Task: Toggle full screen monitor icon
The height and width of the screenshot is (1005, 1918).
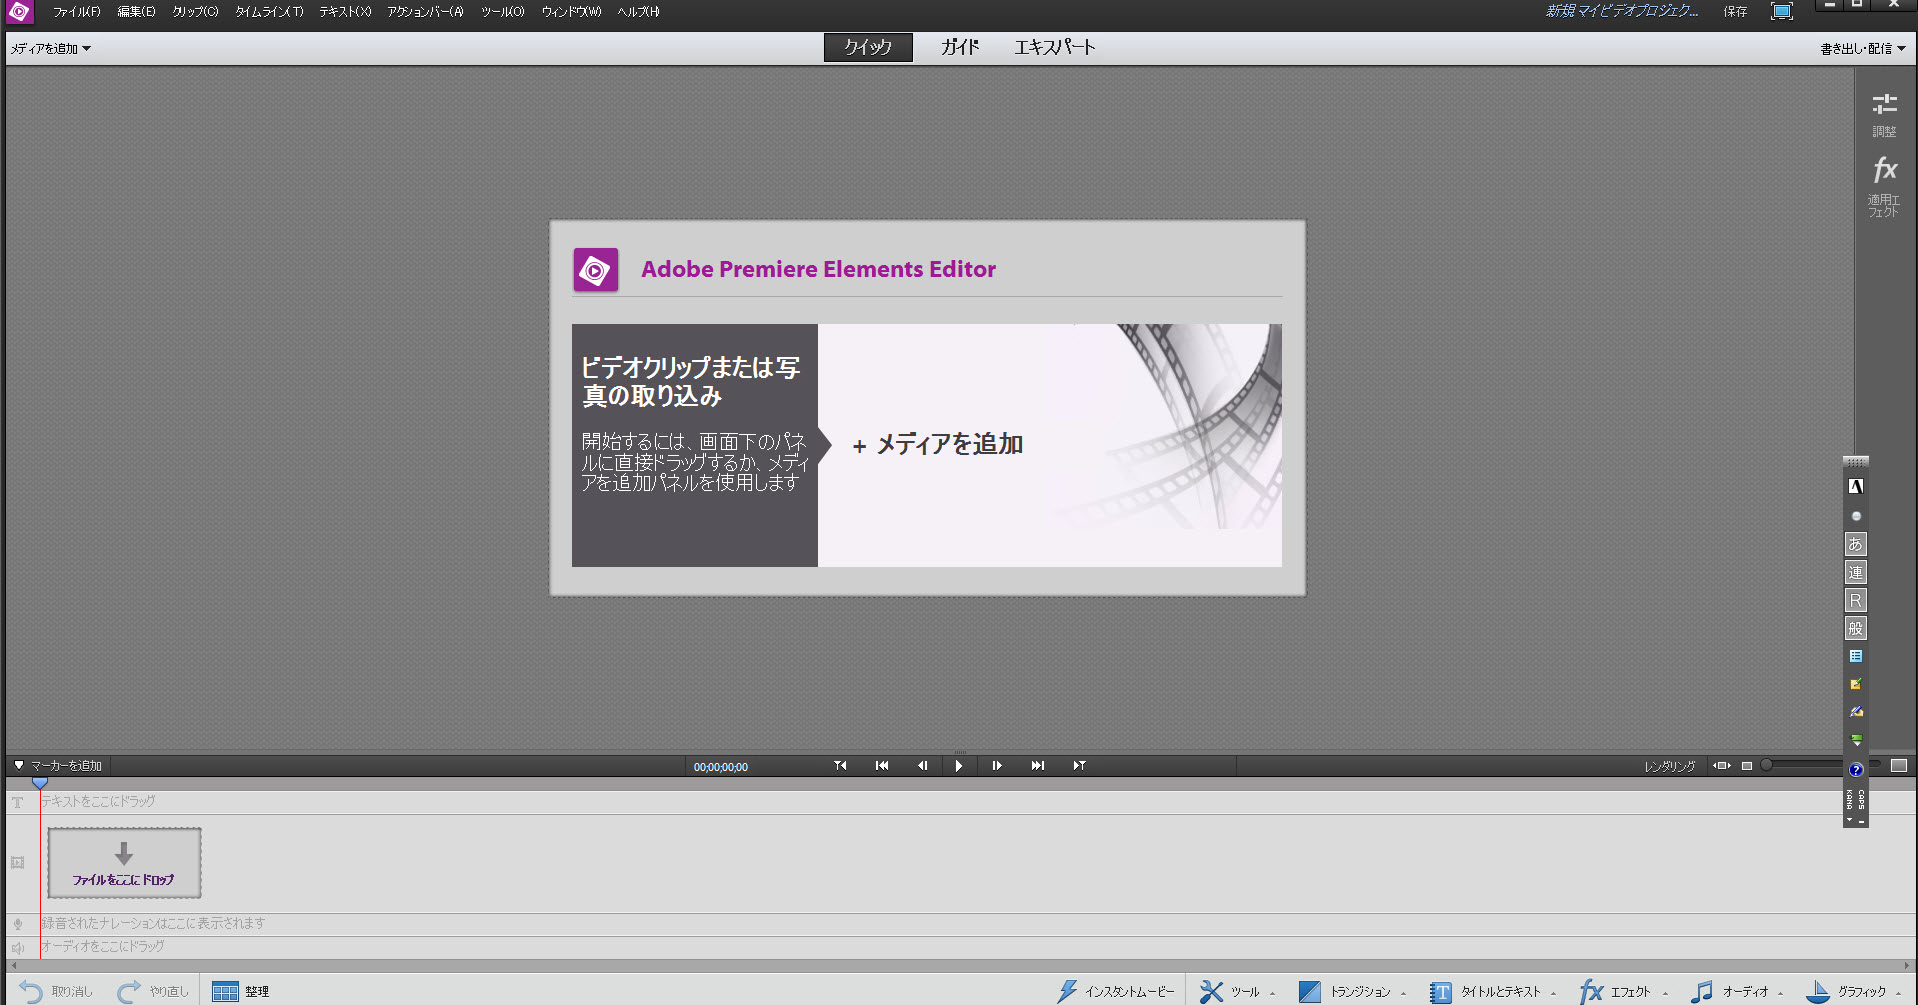Action: click(x=1782, y=12)
